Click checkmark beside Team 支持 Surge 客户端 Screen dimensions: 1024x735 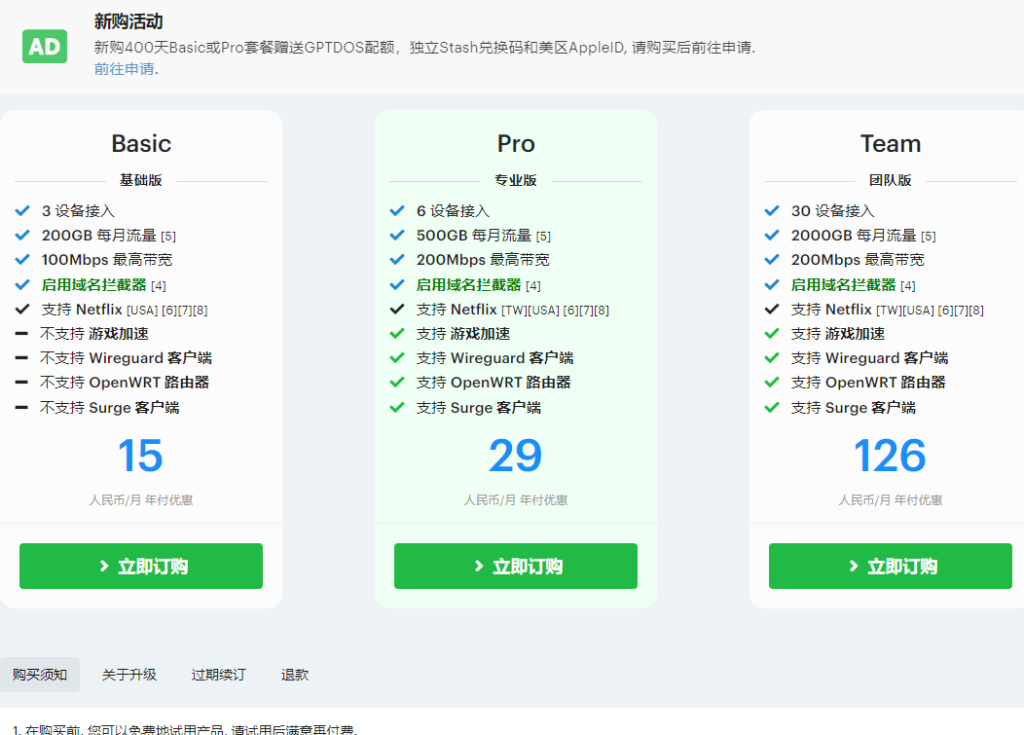pyautogui.click(x=771, y=408)
